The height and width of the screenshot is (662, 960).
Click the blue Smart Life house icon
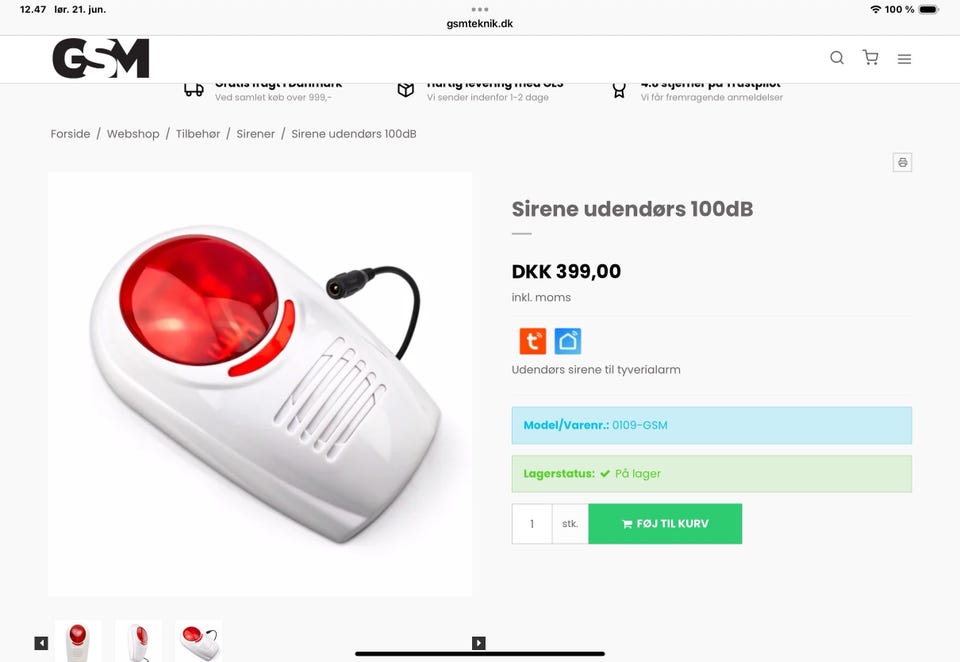tap(568, 341)
